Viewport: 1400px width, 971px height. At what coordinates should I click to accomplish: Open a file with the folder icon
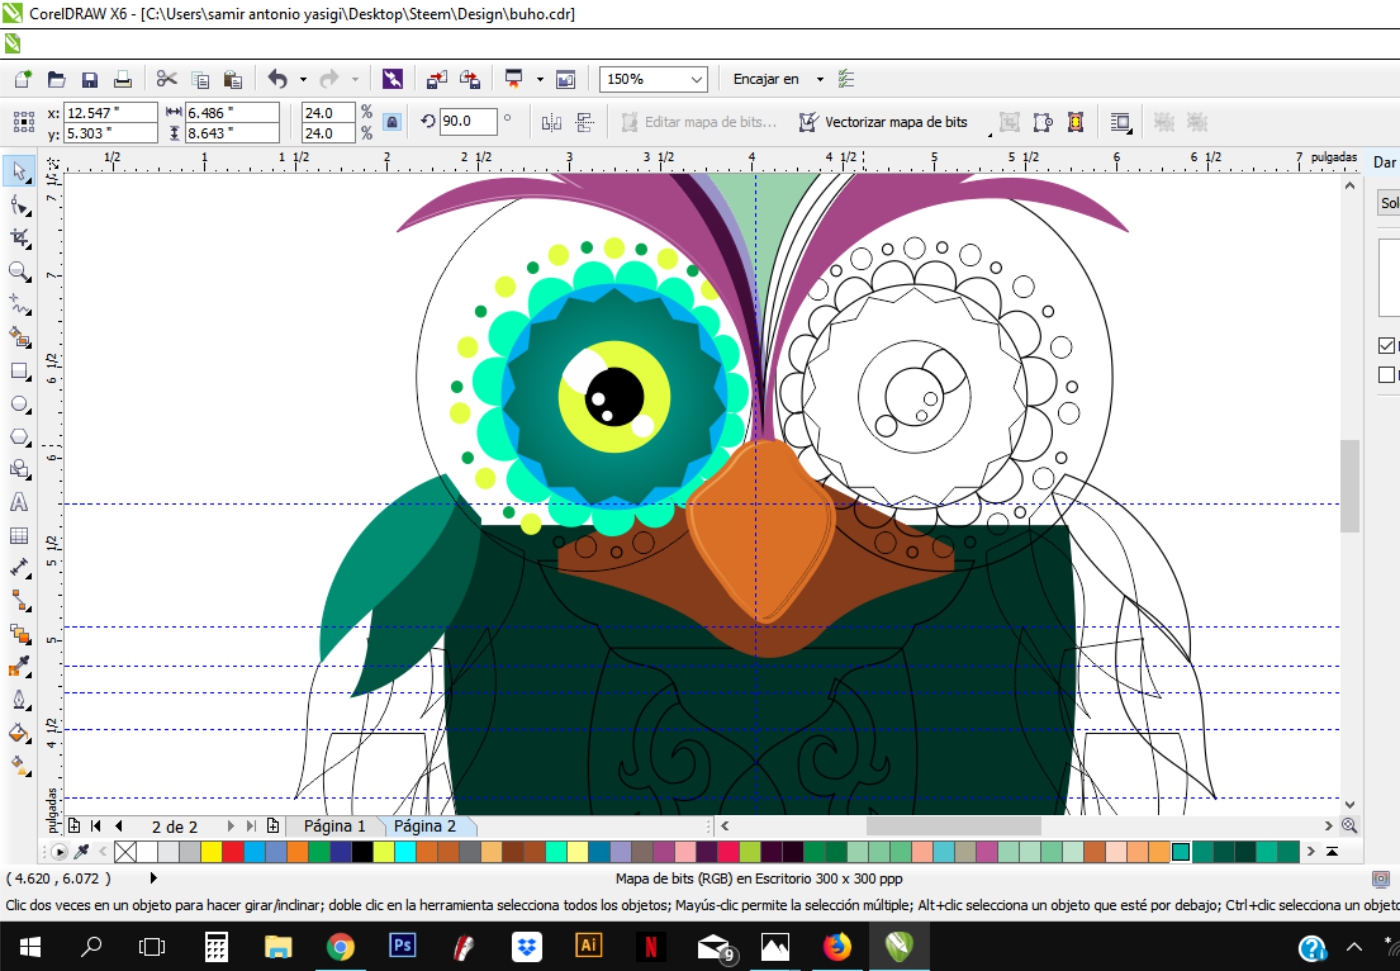56,79
